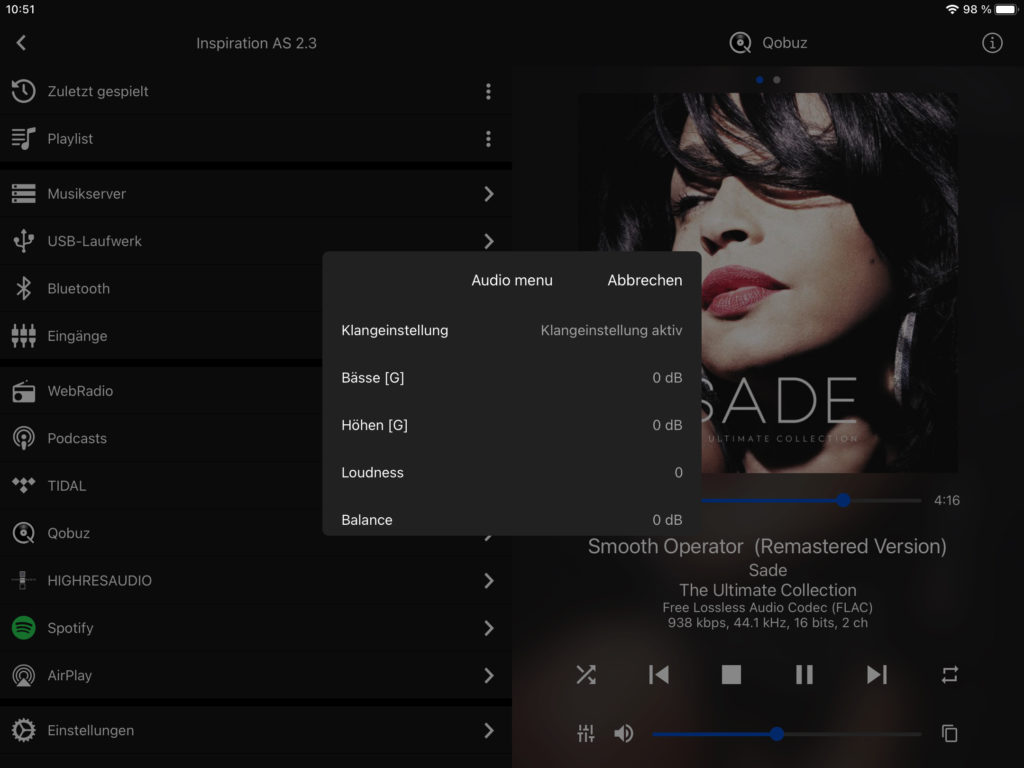Viewport: 1024px width, 768px height.
Task: Click the Qobuz source icon in the header
Action: pos(740,43)
